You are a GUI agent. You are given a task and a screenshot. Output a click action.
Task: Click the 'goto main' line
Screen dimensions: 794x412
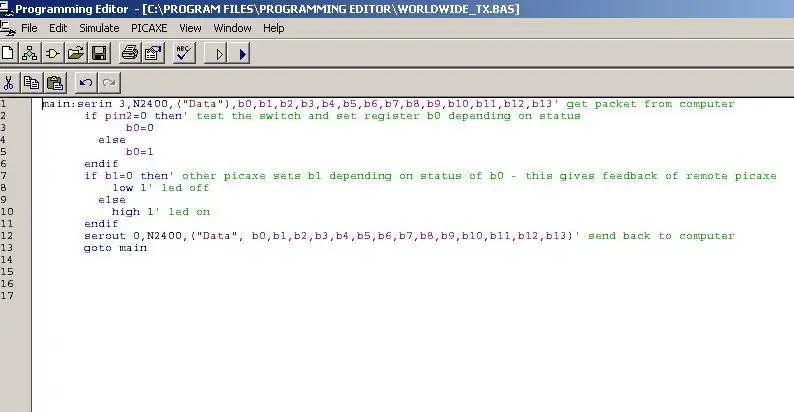(115, 248)
